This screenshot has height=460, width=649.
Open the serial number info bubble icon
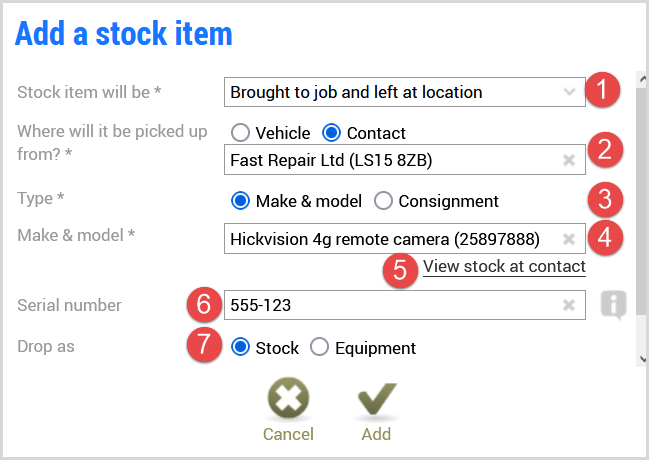click(613, 305)
